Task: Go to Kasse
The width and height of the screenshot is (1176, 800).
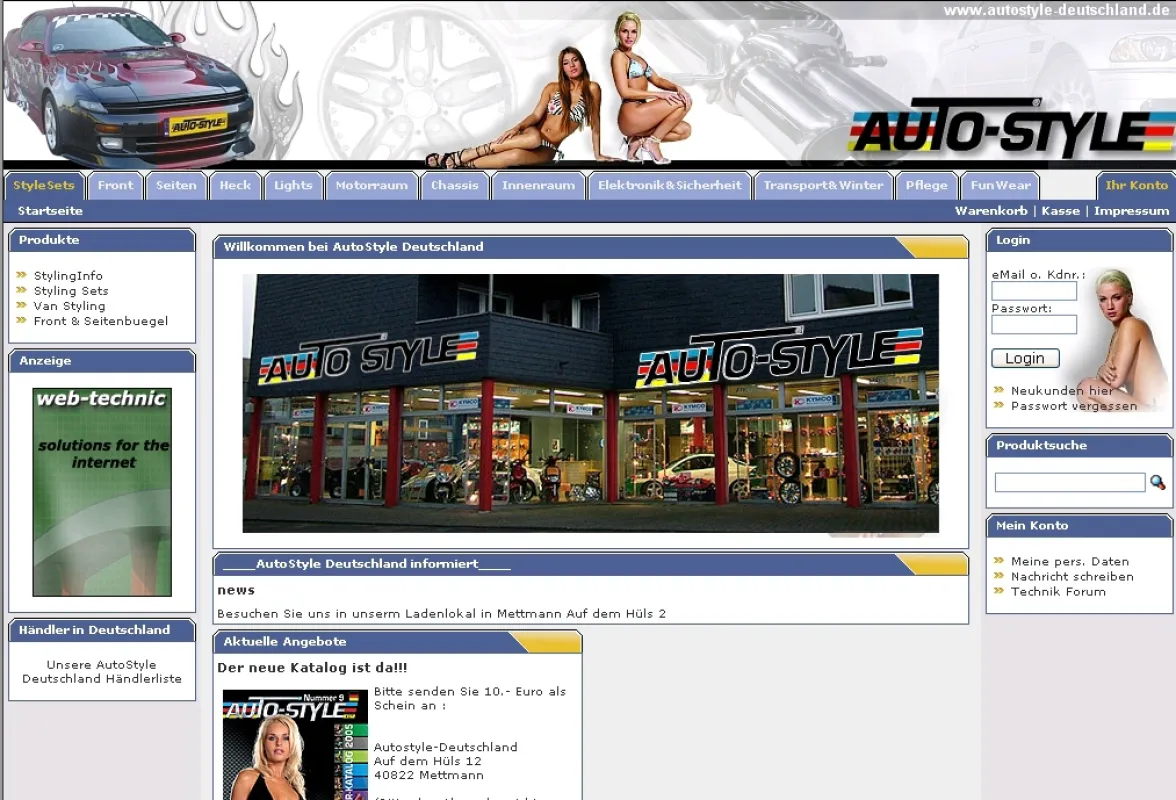Action: (1060, 211)
